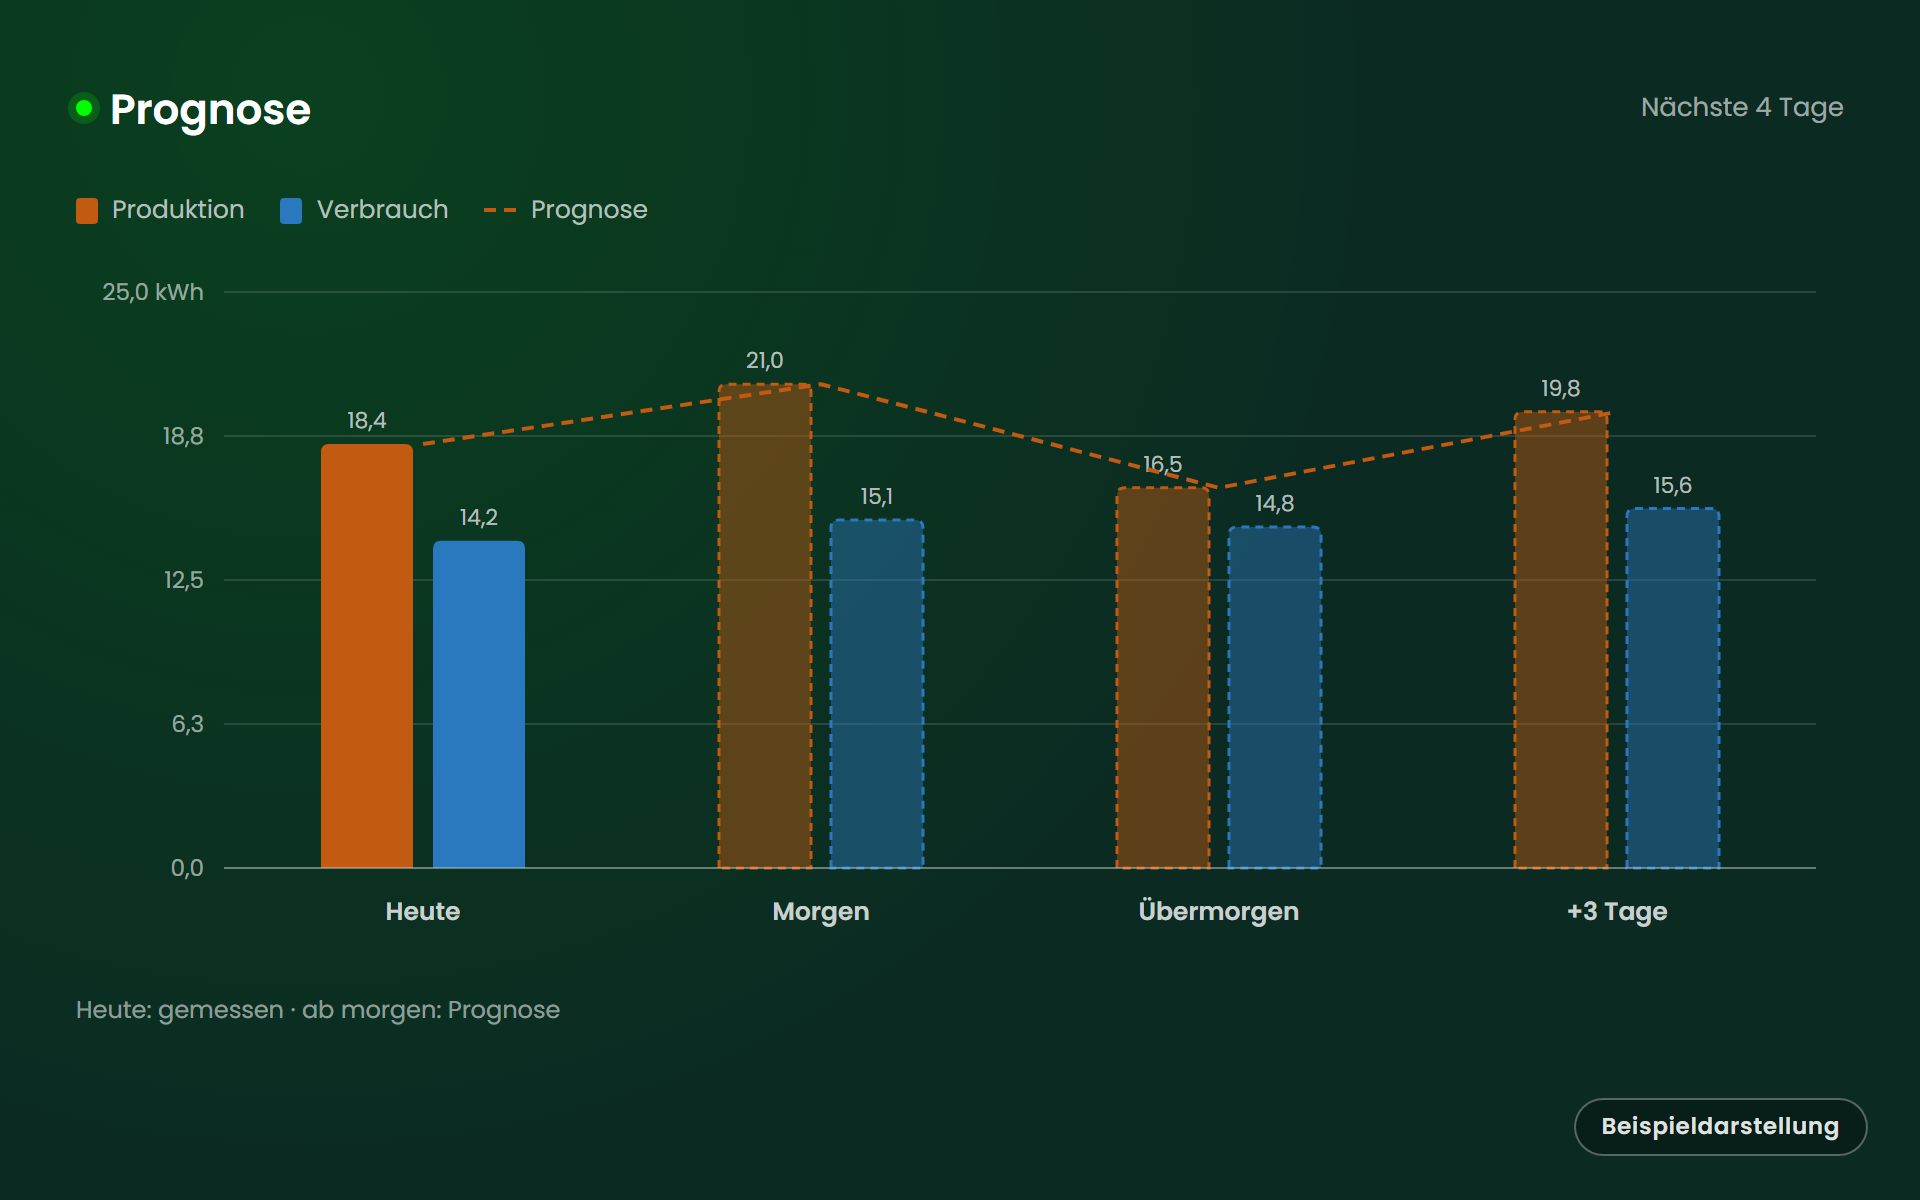
Task: Select the Heute axis label
Action: tap(423, 911)
